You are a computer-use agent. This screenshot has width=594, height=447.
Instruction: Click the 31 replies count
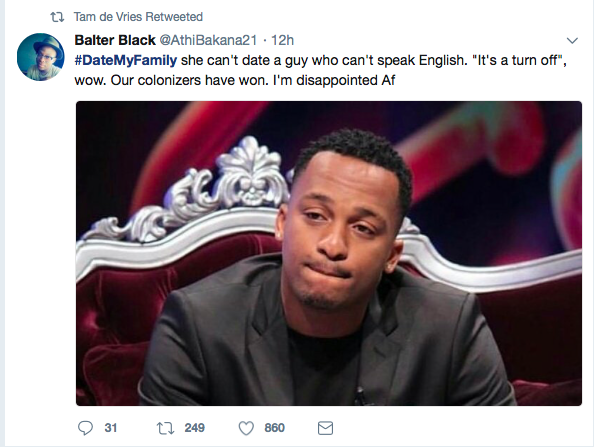pos(111,428)
